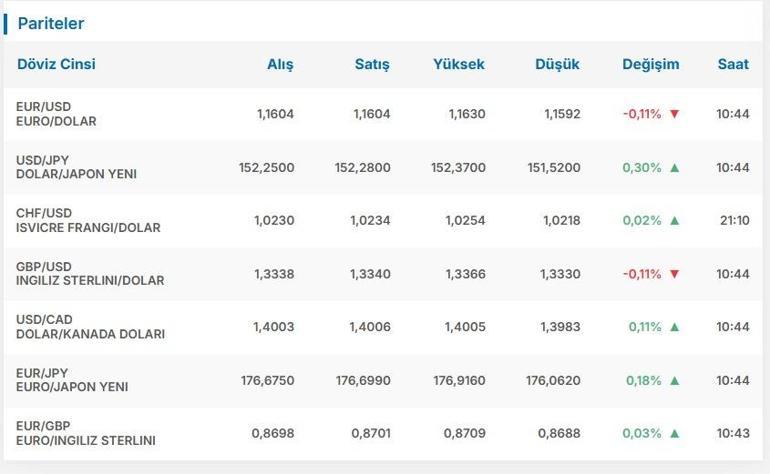Sort by the Döviz Cinsi column header
Image resolution: width=770 pixels, height=474 pixels.
(56, 64)
